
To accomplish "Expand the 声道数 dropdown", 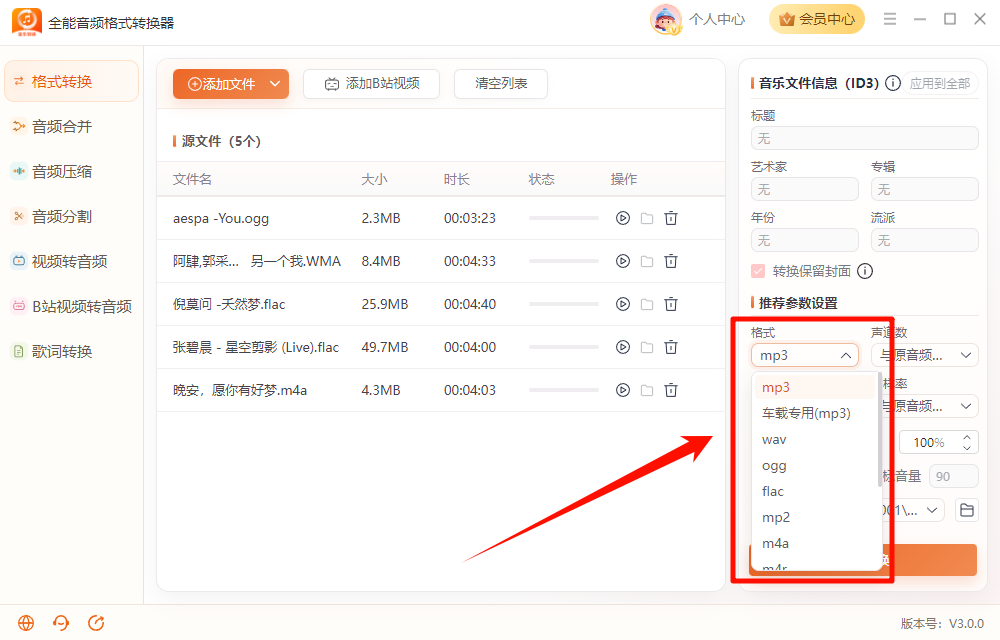I will point(925,355).
